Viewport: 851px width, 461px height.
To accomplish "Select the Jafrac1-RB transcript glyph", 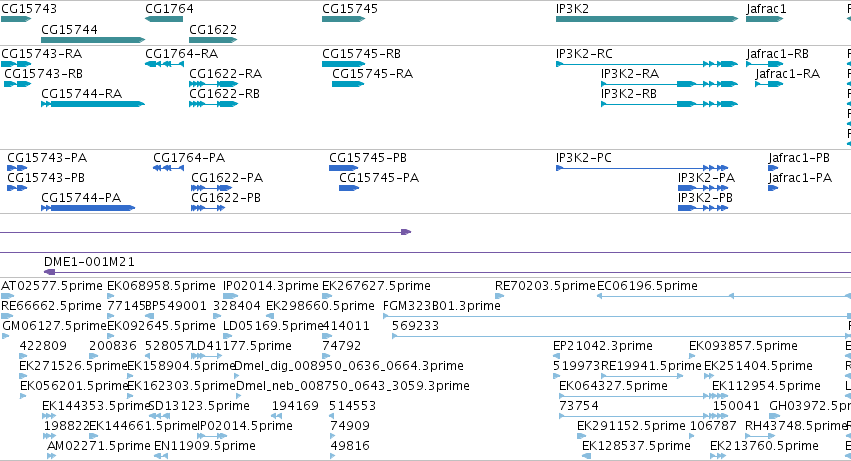I will (x=765, y=64).
